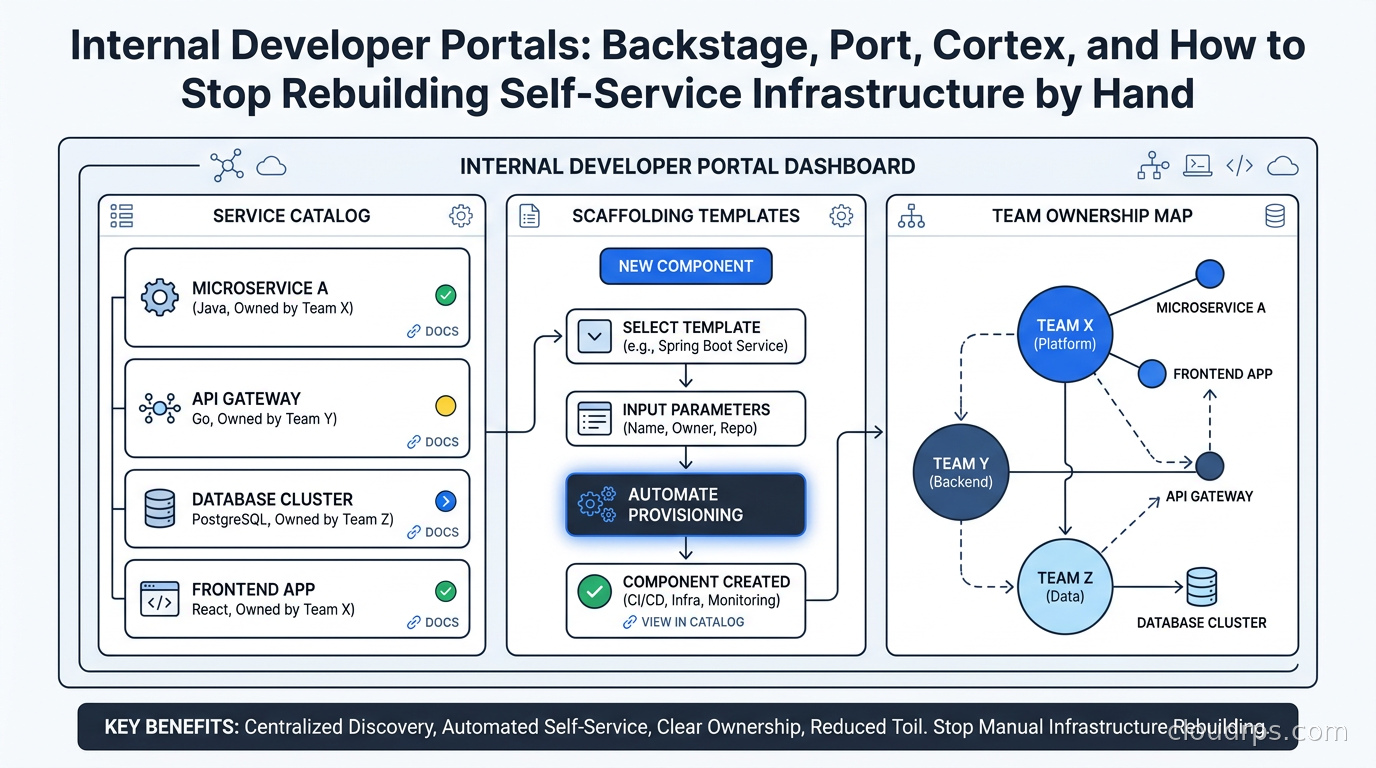This screenshot has height=768, width=1376.
Task: Click the Frontend App code window icon
Action: pos(160,598)
